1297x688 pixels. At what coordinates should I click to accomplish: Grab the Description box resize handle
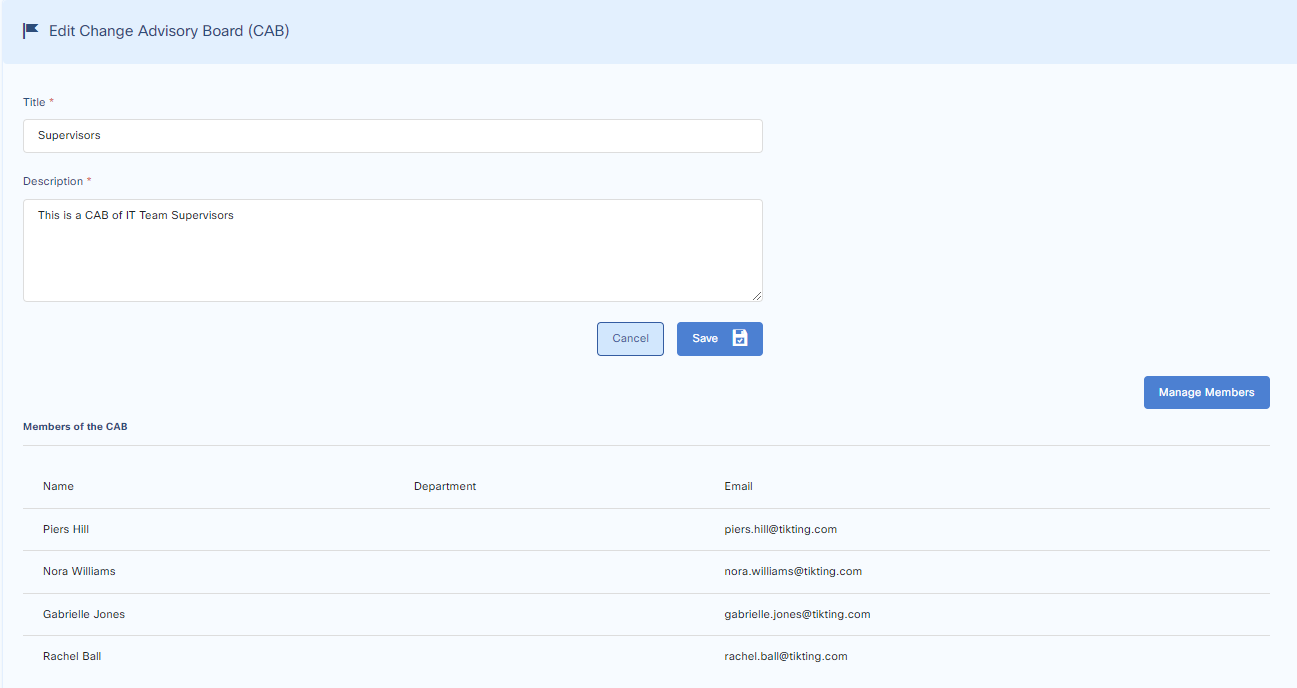[756, 295]
